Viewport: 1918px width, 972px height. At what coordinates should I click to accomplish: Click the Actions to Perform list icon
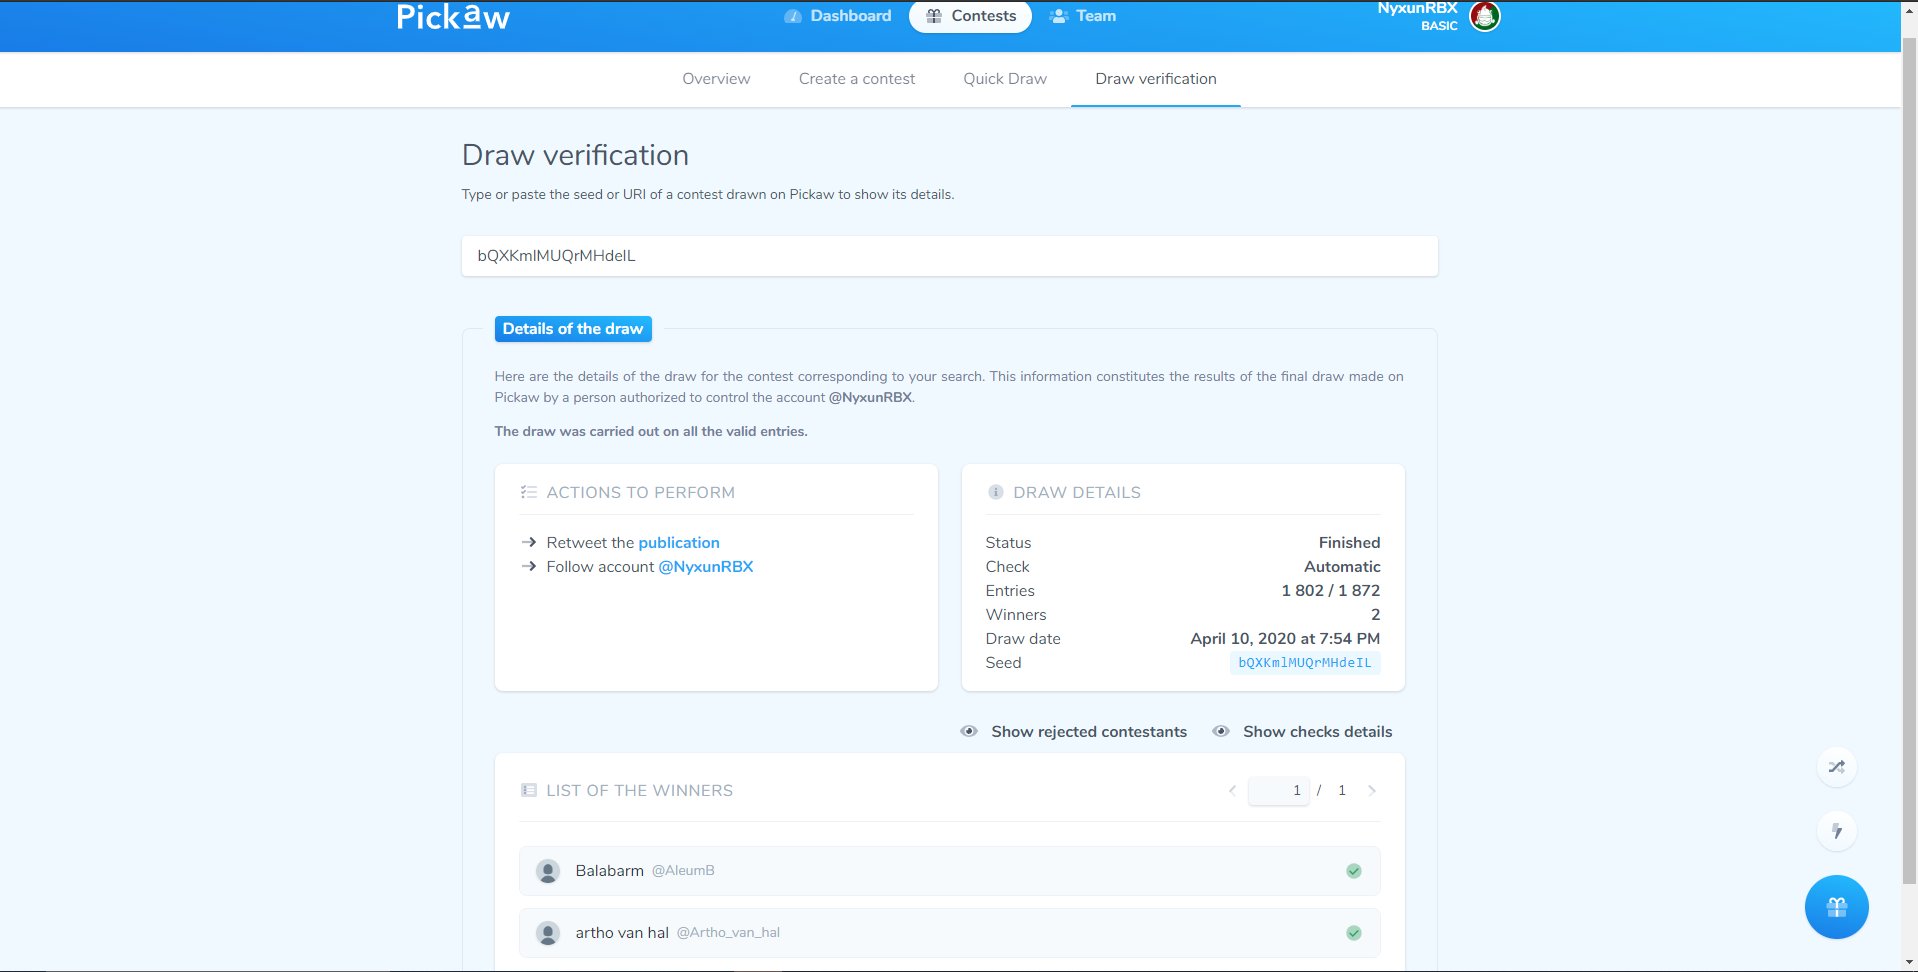(x=529, y=492)
